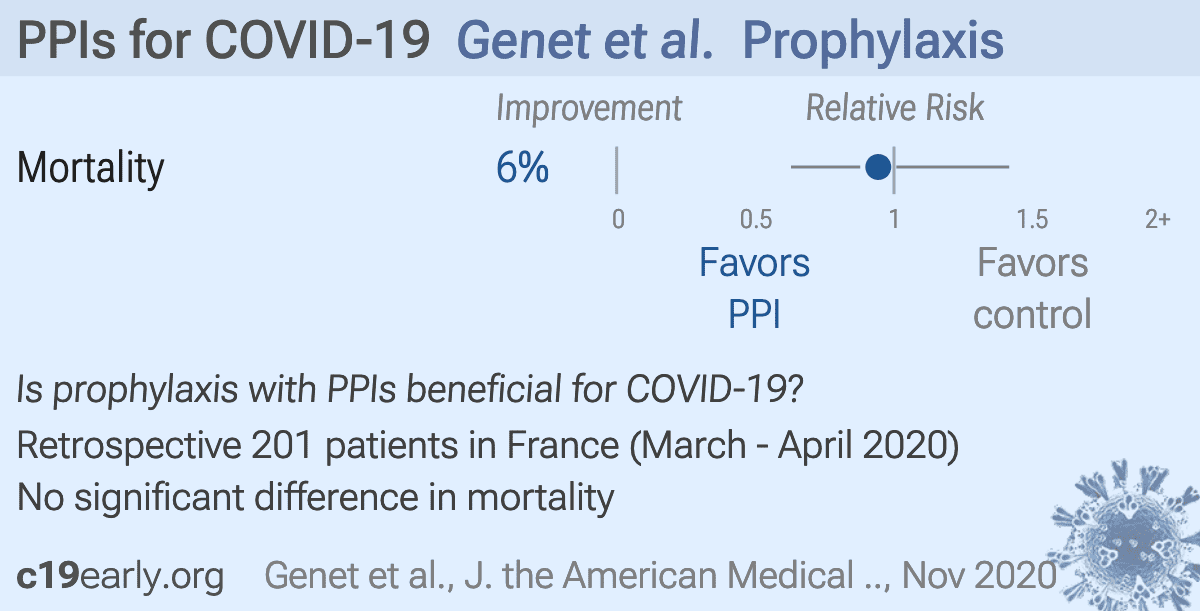Click the 0 axis tick label

point(618,219)
